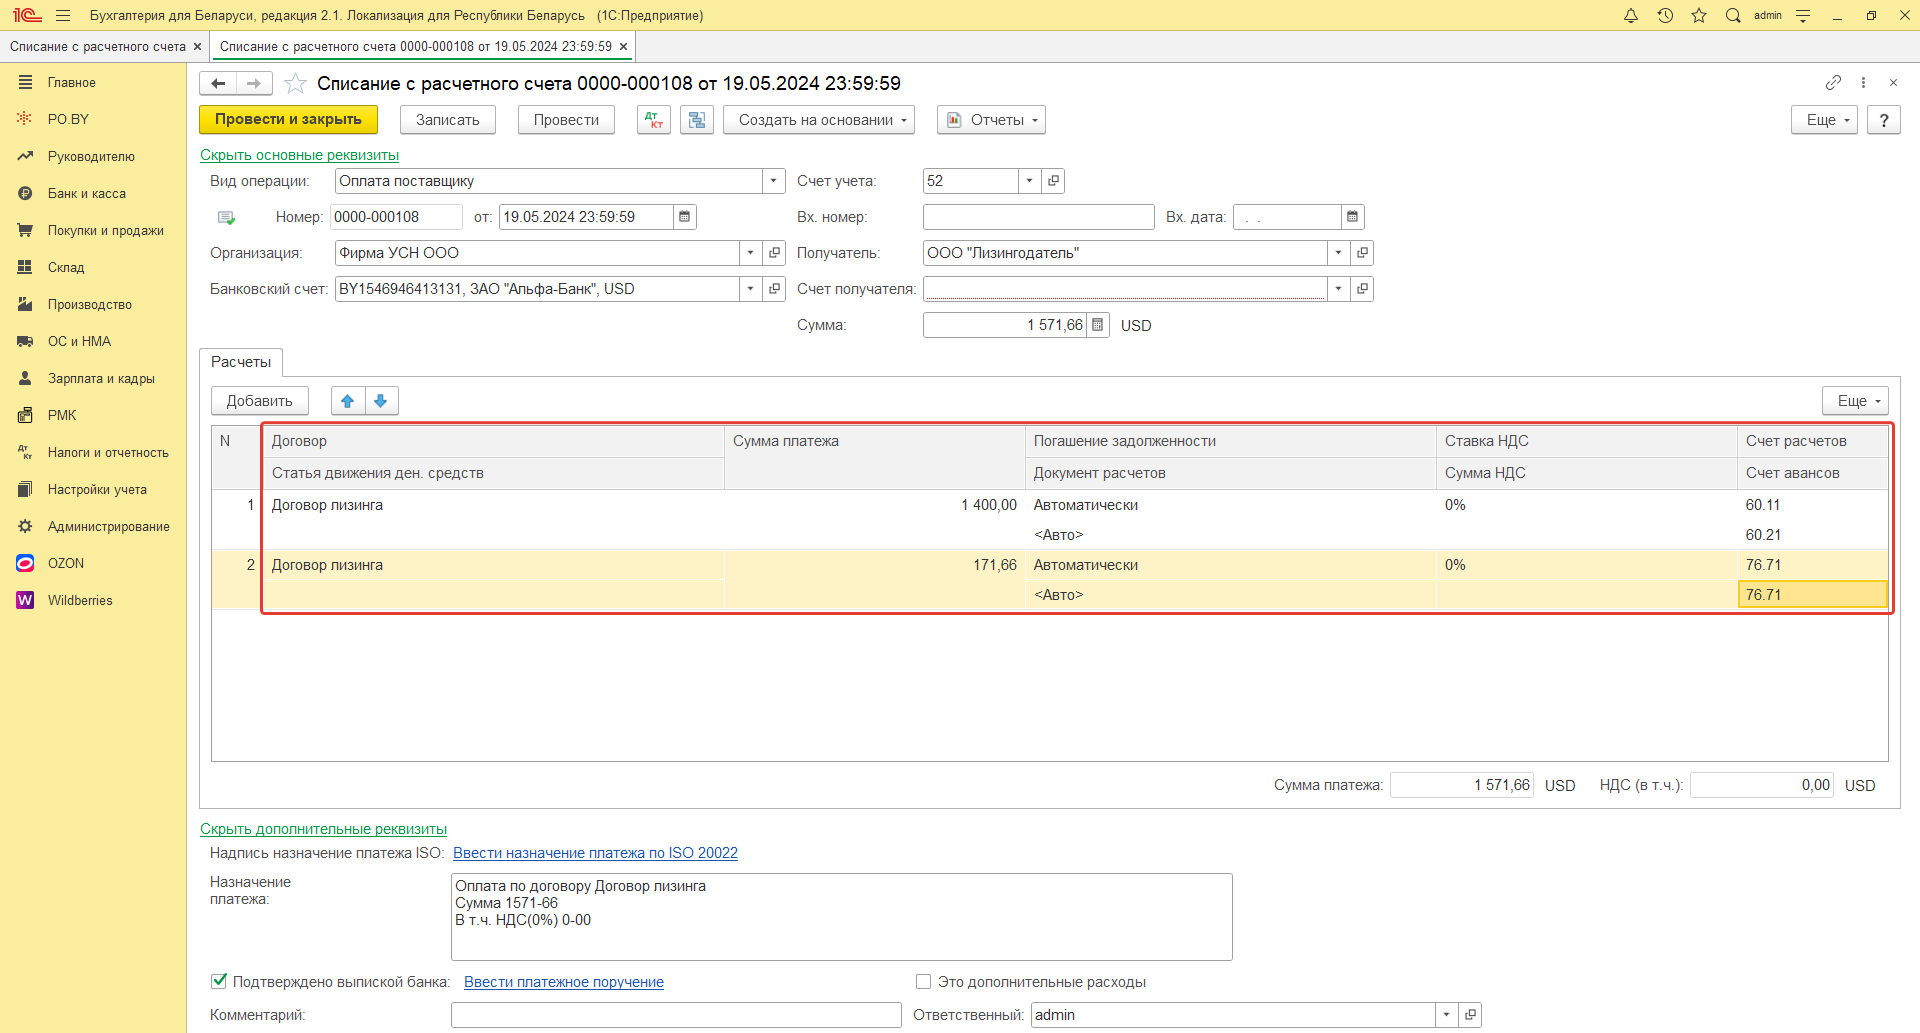Viewport: 1920px width, 1033px height.
Task: Click the favorites star next to document title
Action: 295,84
